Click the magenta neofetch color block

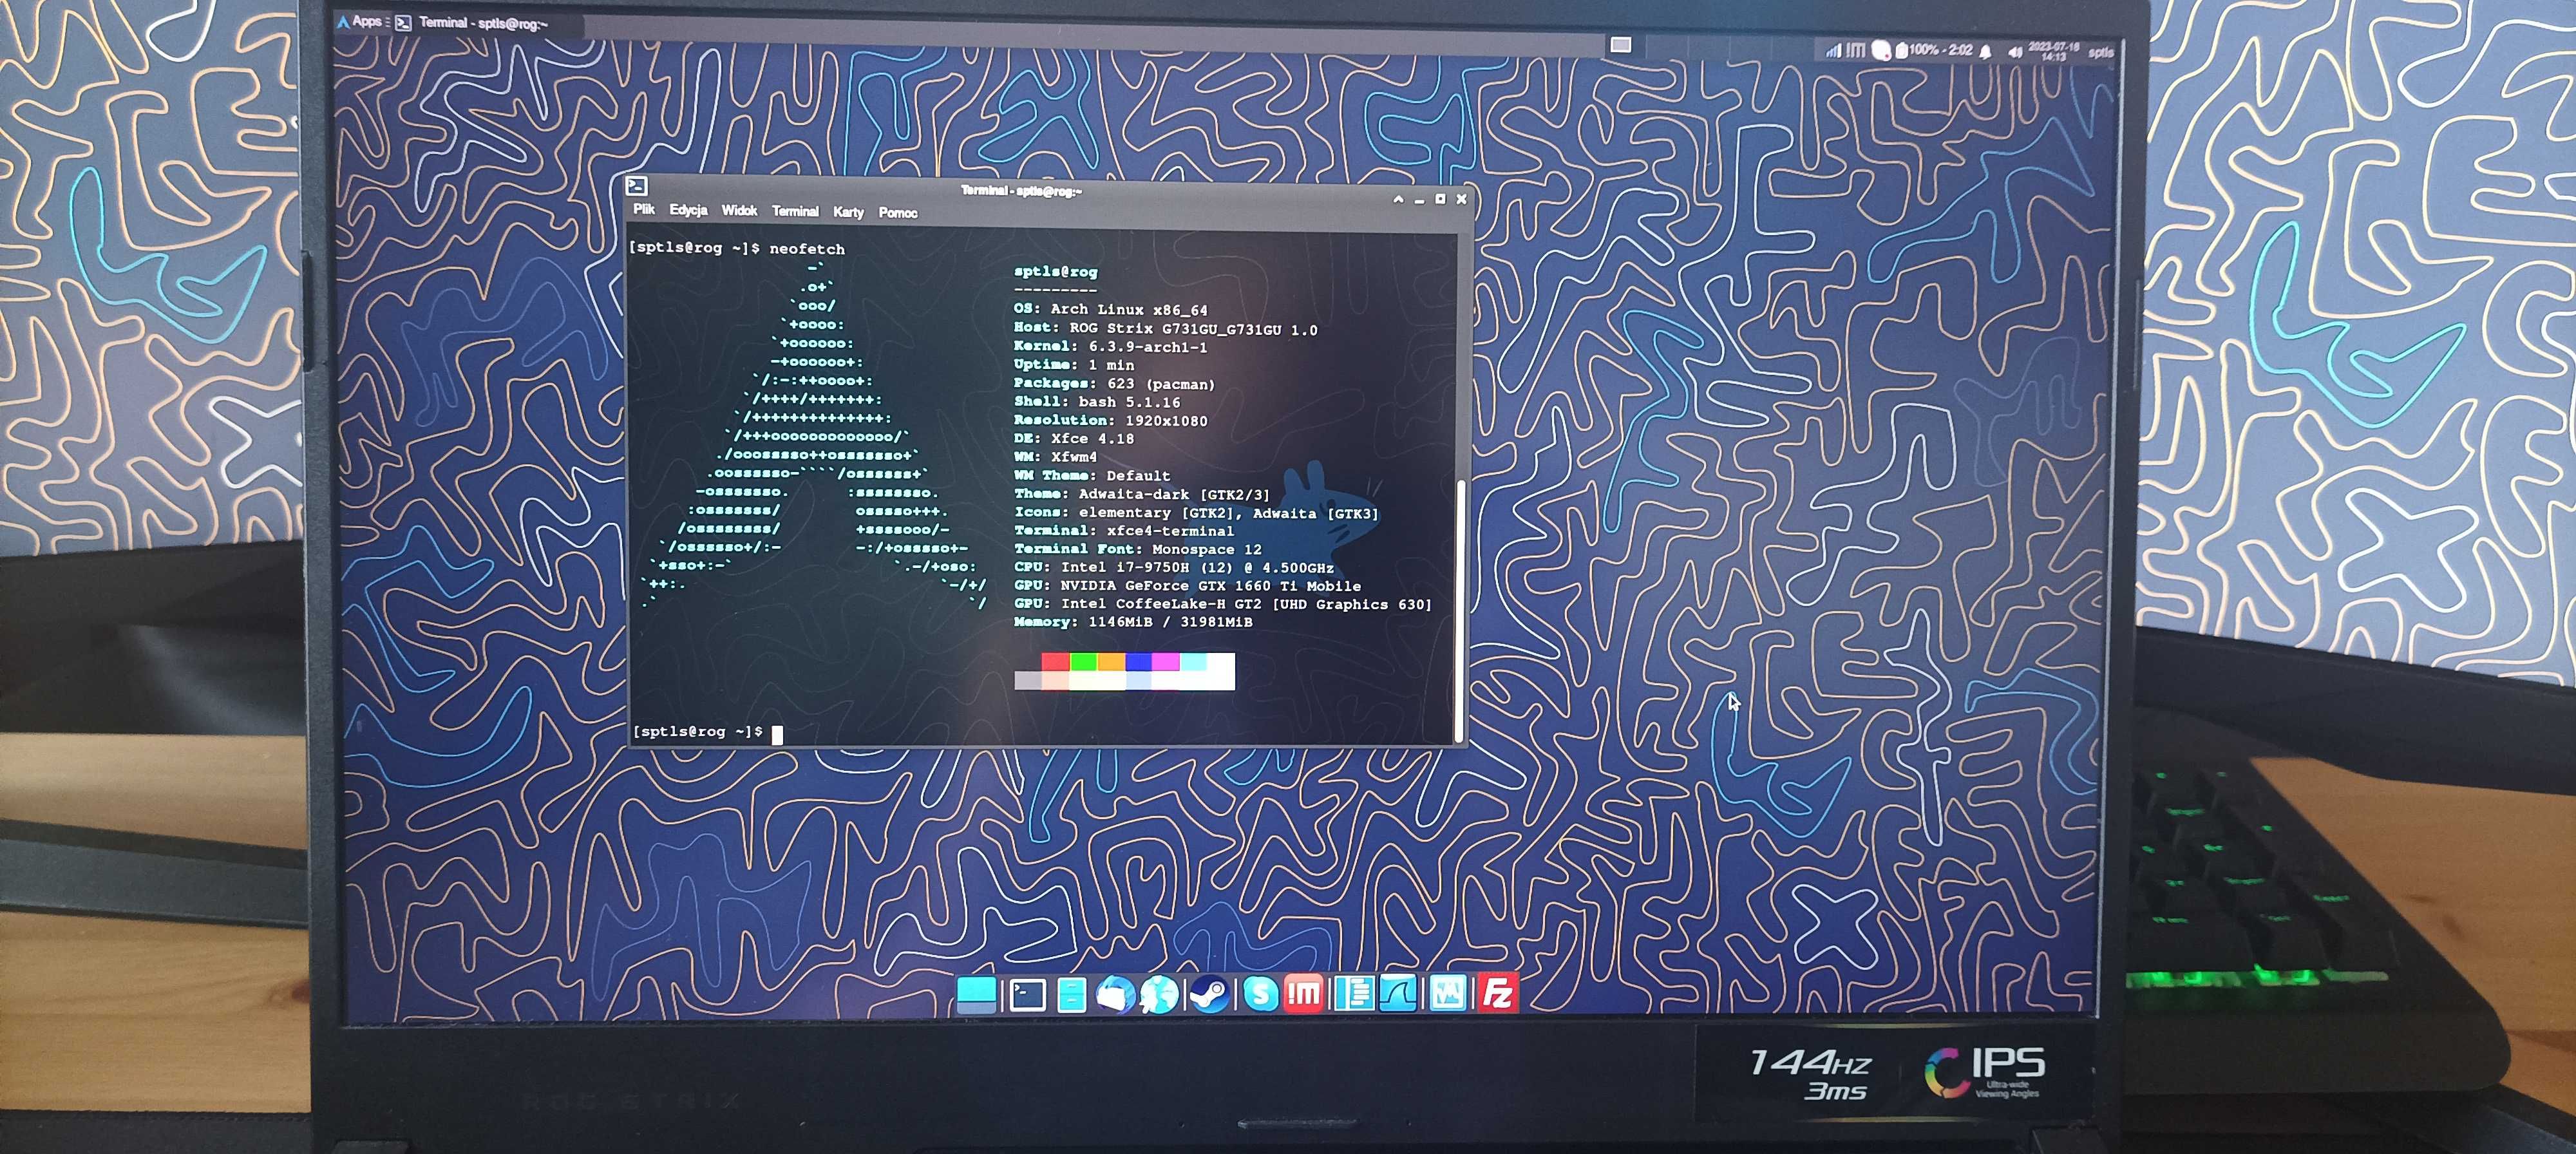pyautogui.click(x=1165, y=662)
